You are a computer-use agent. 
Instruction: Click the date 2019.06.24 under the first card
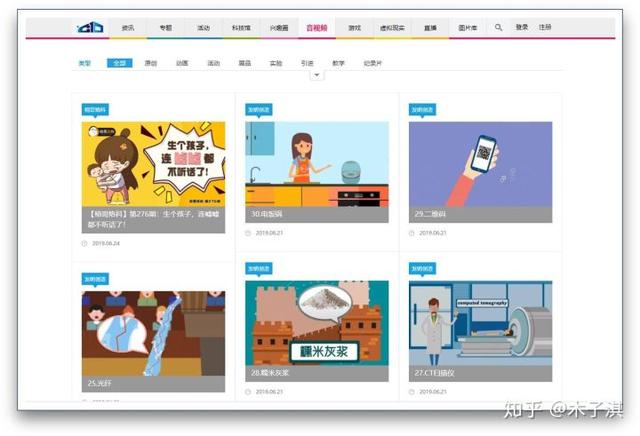click(x=106, y=243)
